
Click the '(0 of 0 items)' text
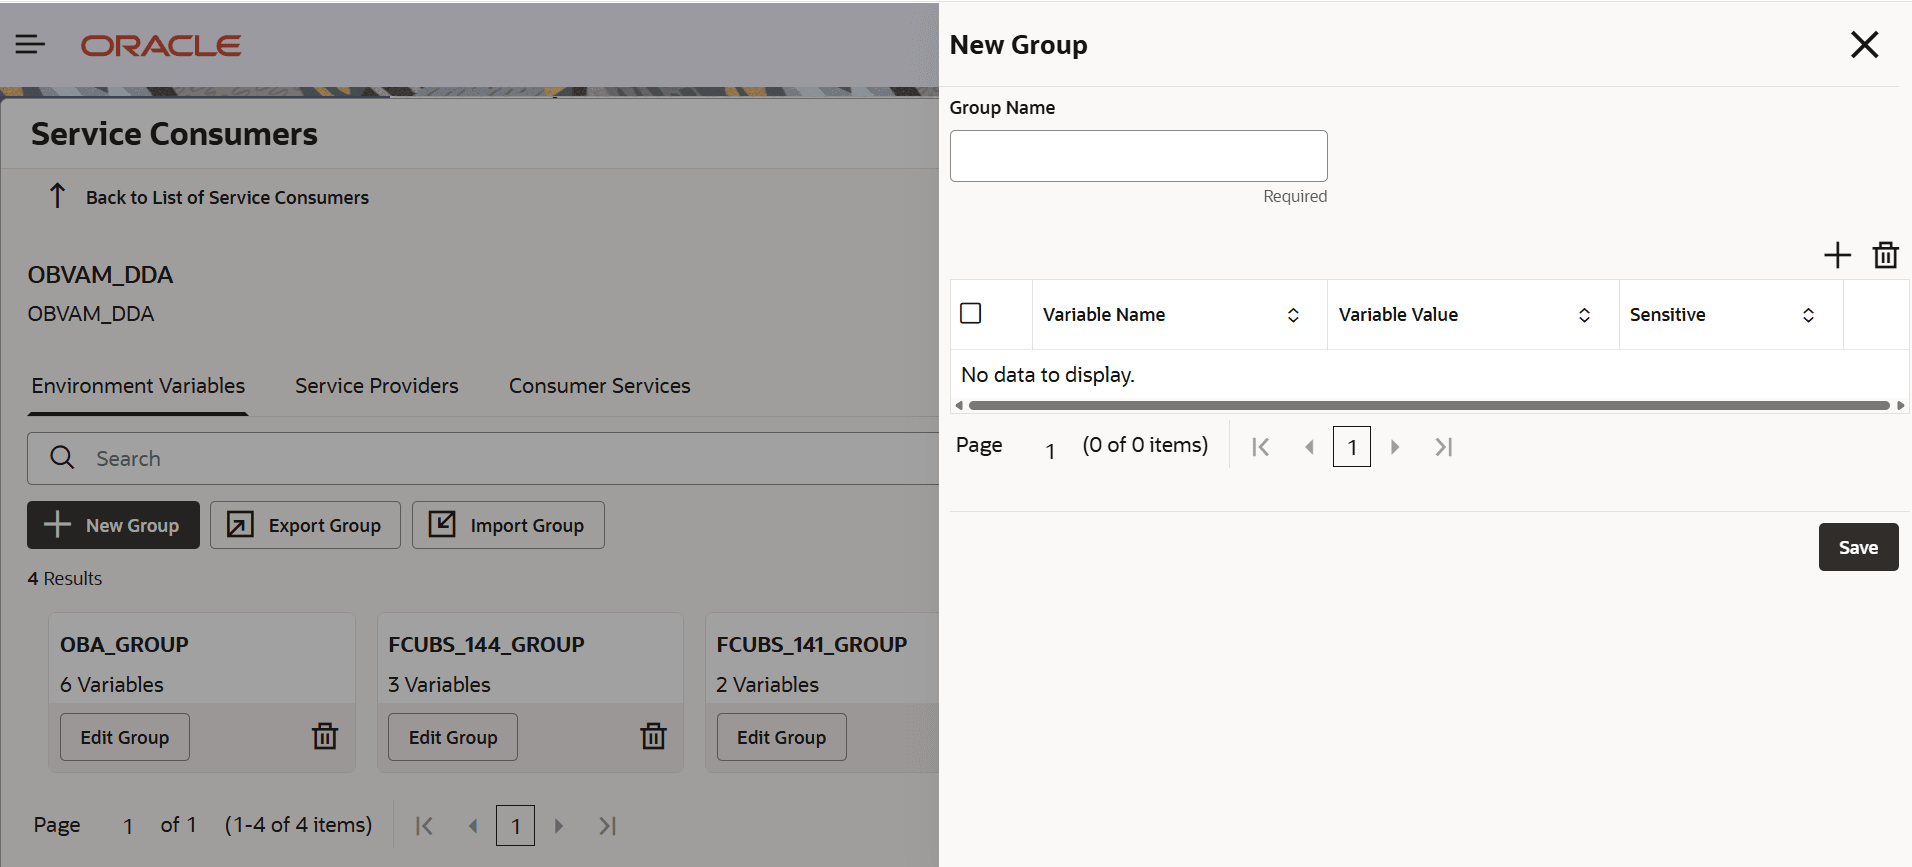point(1145,445)
